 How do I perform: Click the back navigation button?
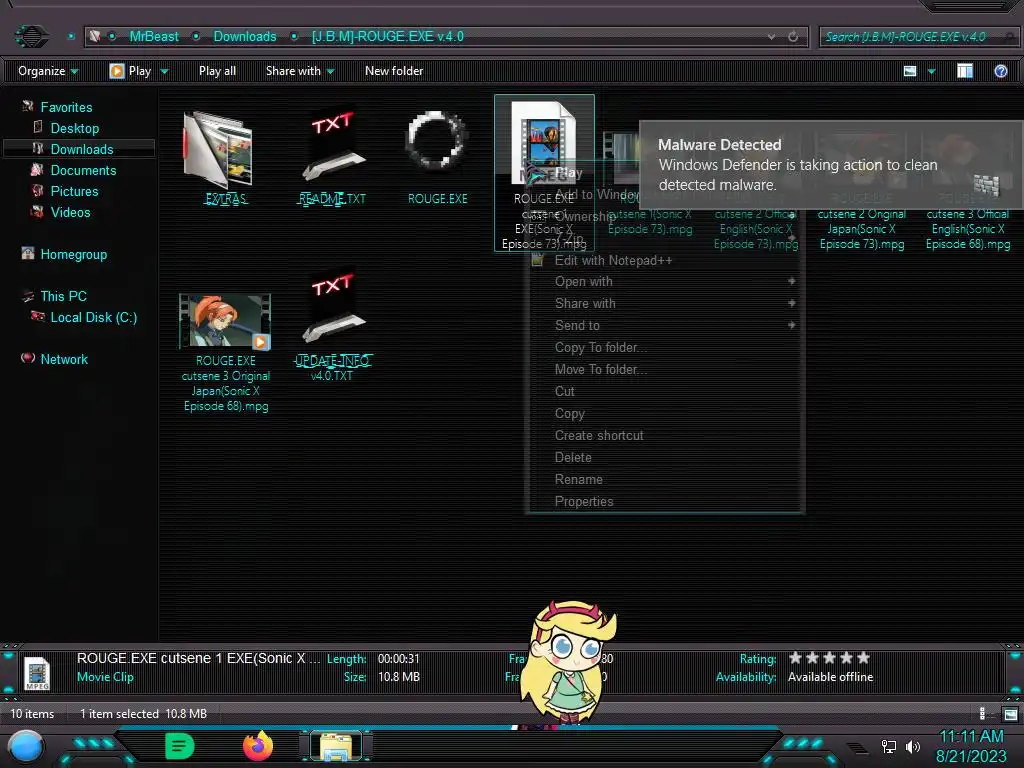[31, 36]
